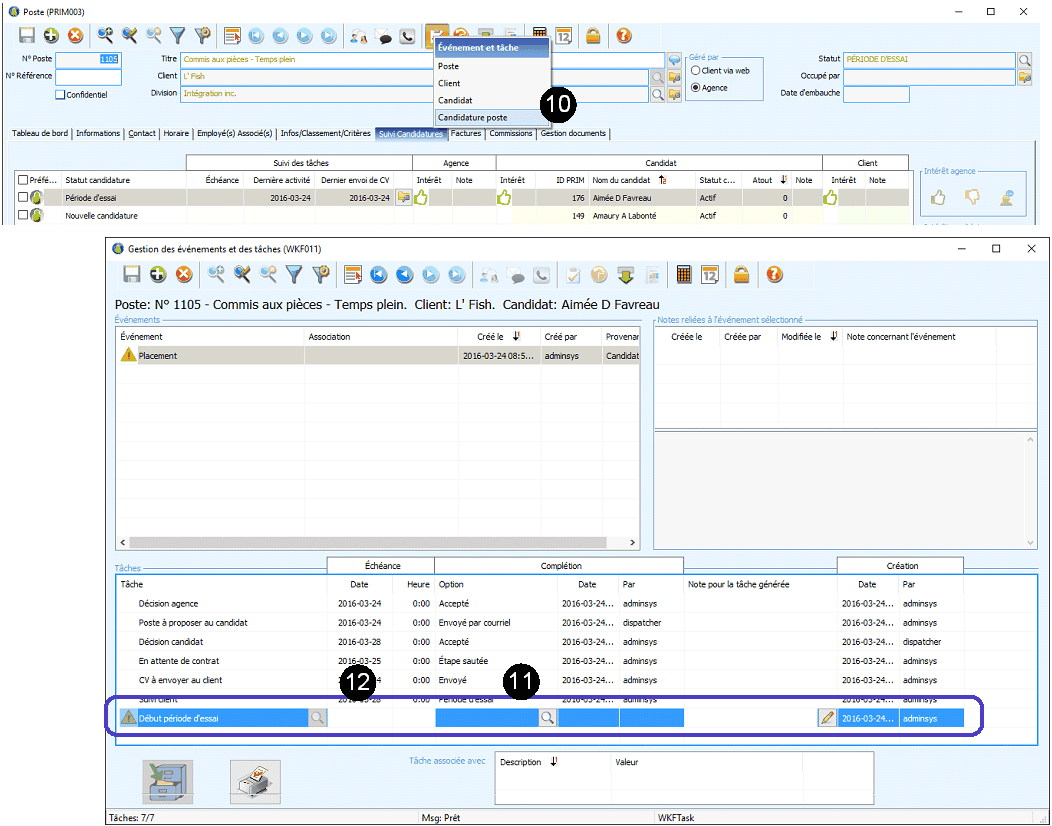Click the help icon in Poste toolbar

click(x=624, y=36)
